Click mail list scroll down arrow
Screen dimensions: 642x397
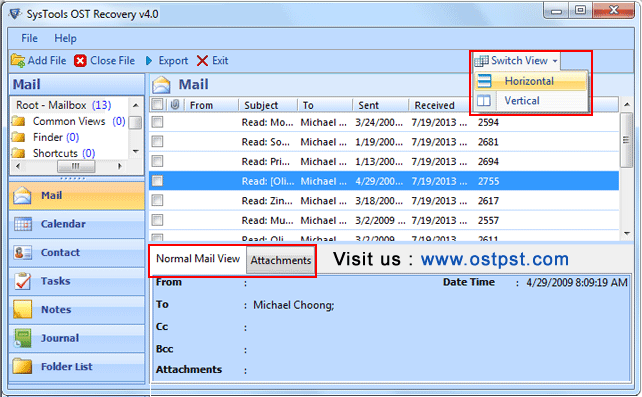click(x=626, y=233)
